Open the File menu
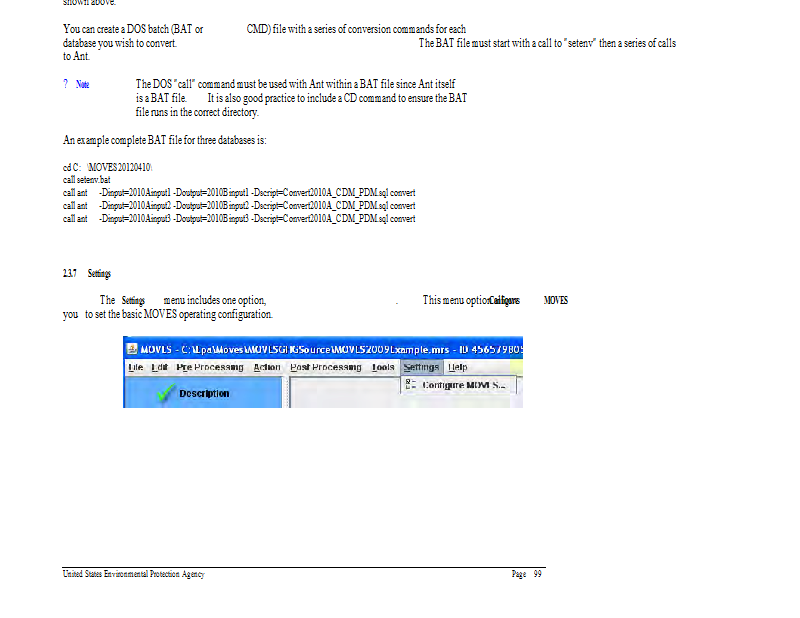The width and height of the screenshot is (800, 618). pos(136,367)
